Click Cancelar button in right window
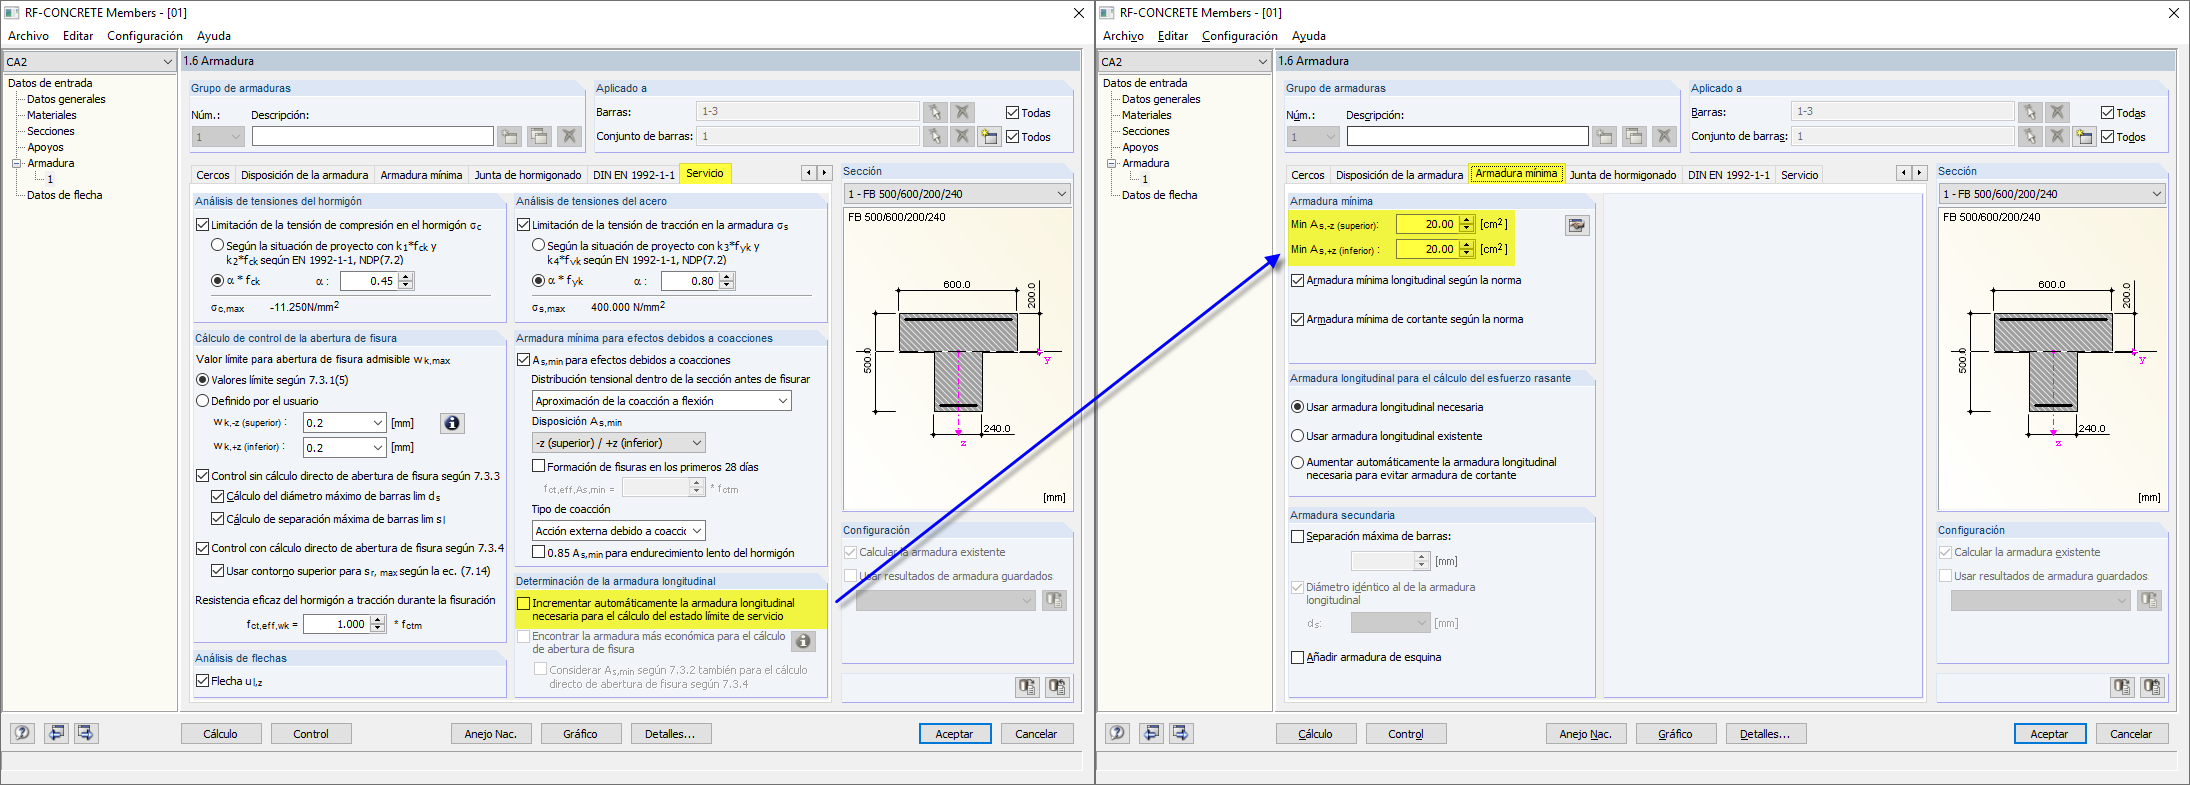The image size is (2190, 785). [x=2131, y=734]
